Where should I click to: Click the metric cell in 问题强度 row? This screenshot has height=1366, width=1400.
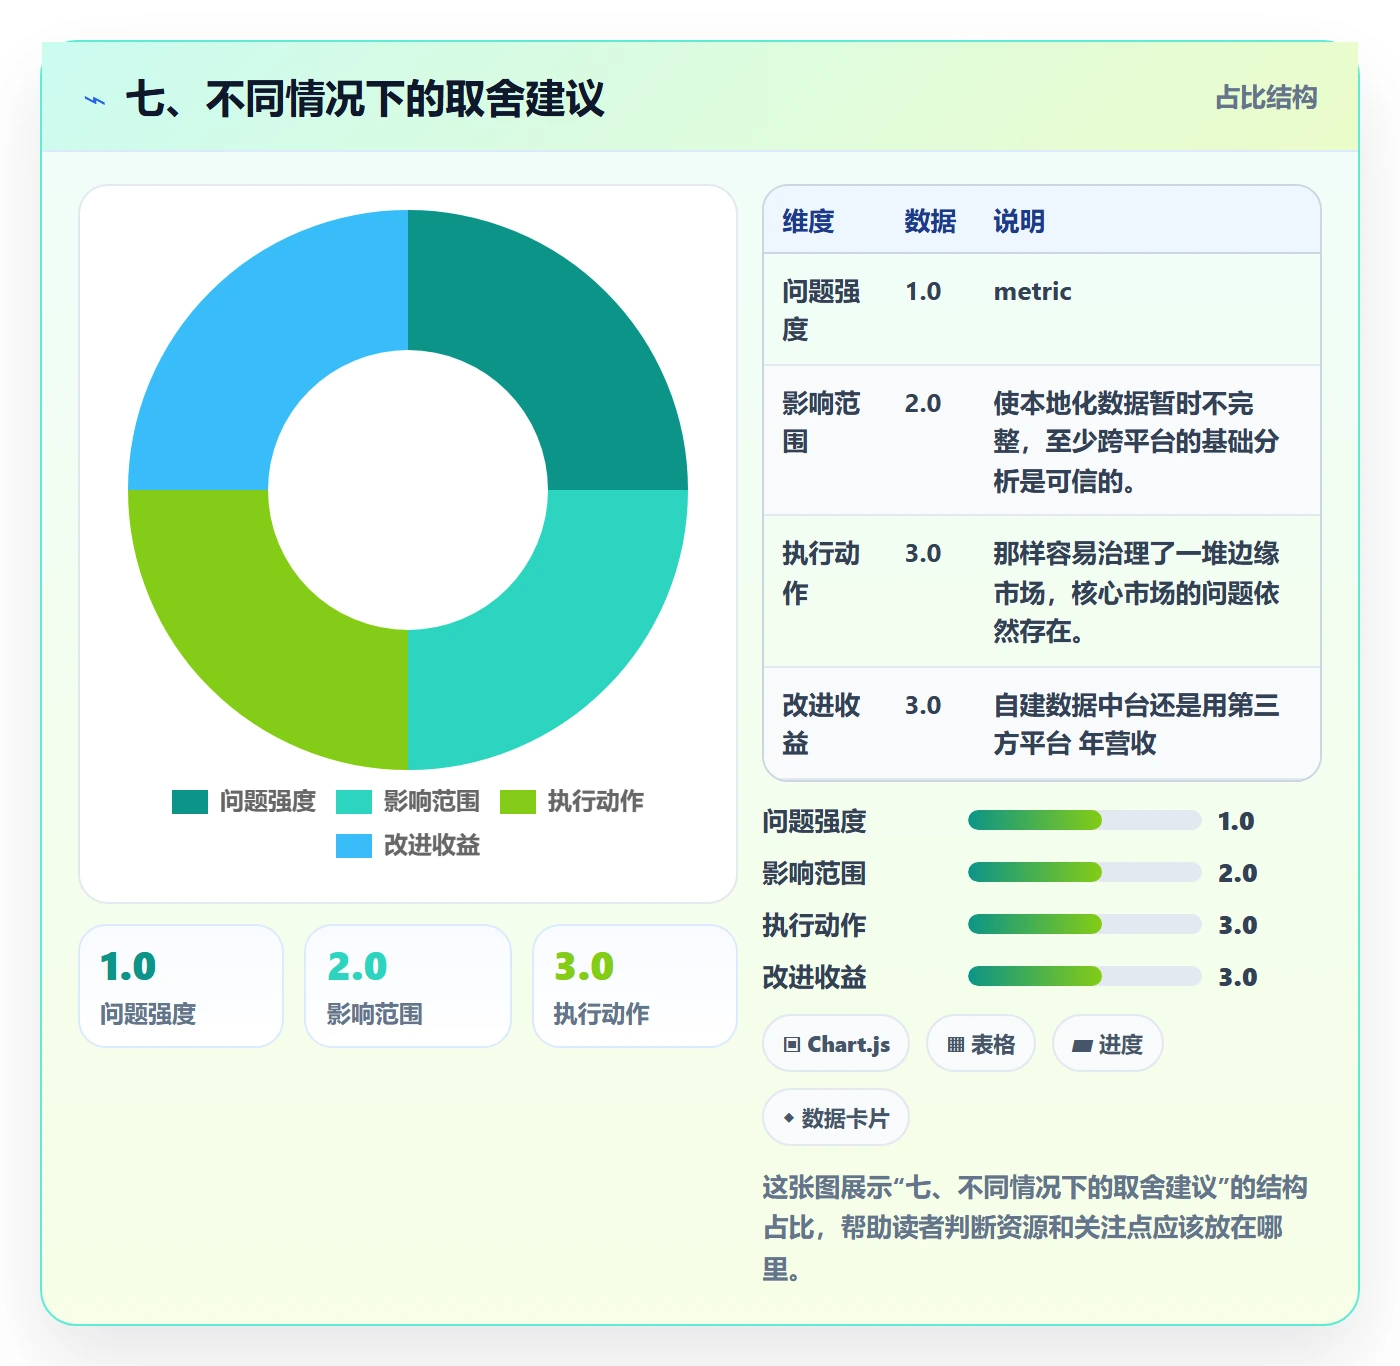[1032, 292]
